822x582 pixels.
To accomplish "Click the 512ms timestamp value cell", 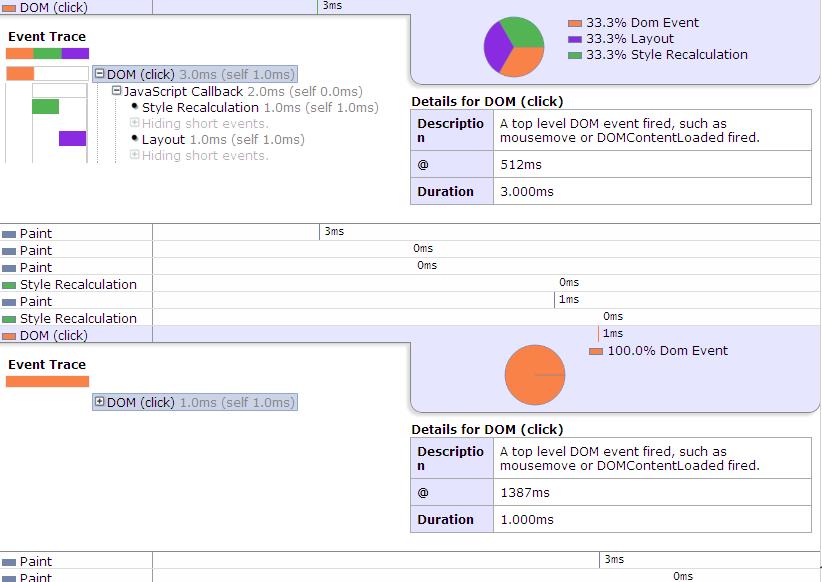I will [x=651, y=164].
